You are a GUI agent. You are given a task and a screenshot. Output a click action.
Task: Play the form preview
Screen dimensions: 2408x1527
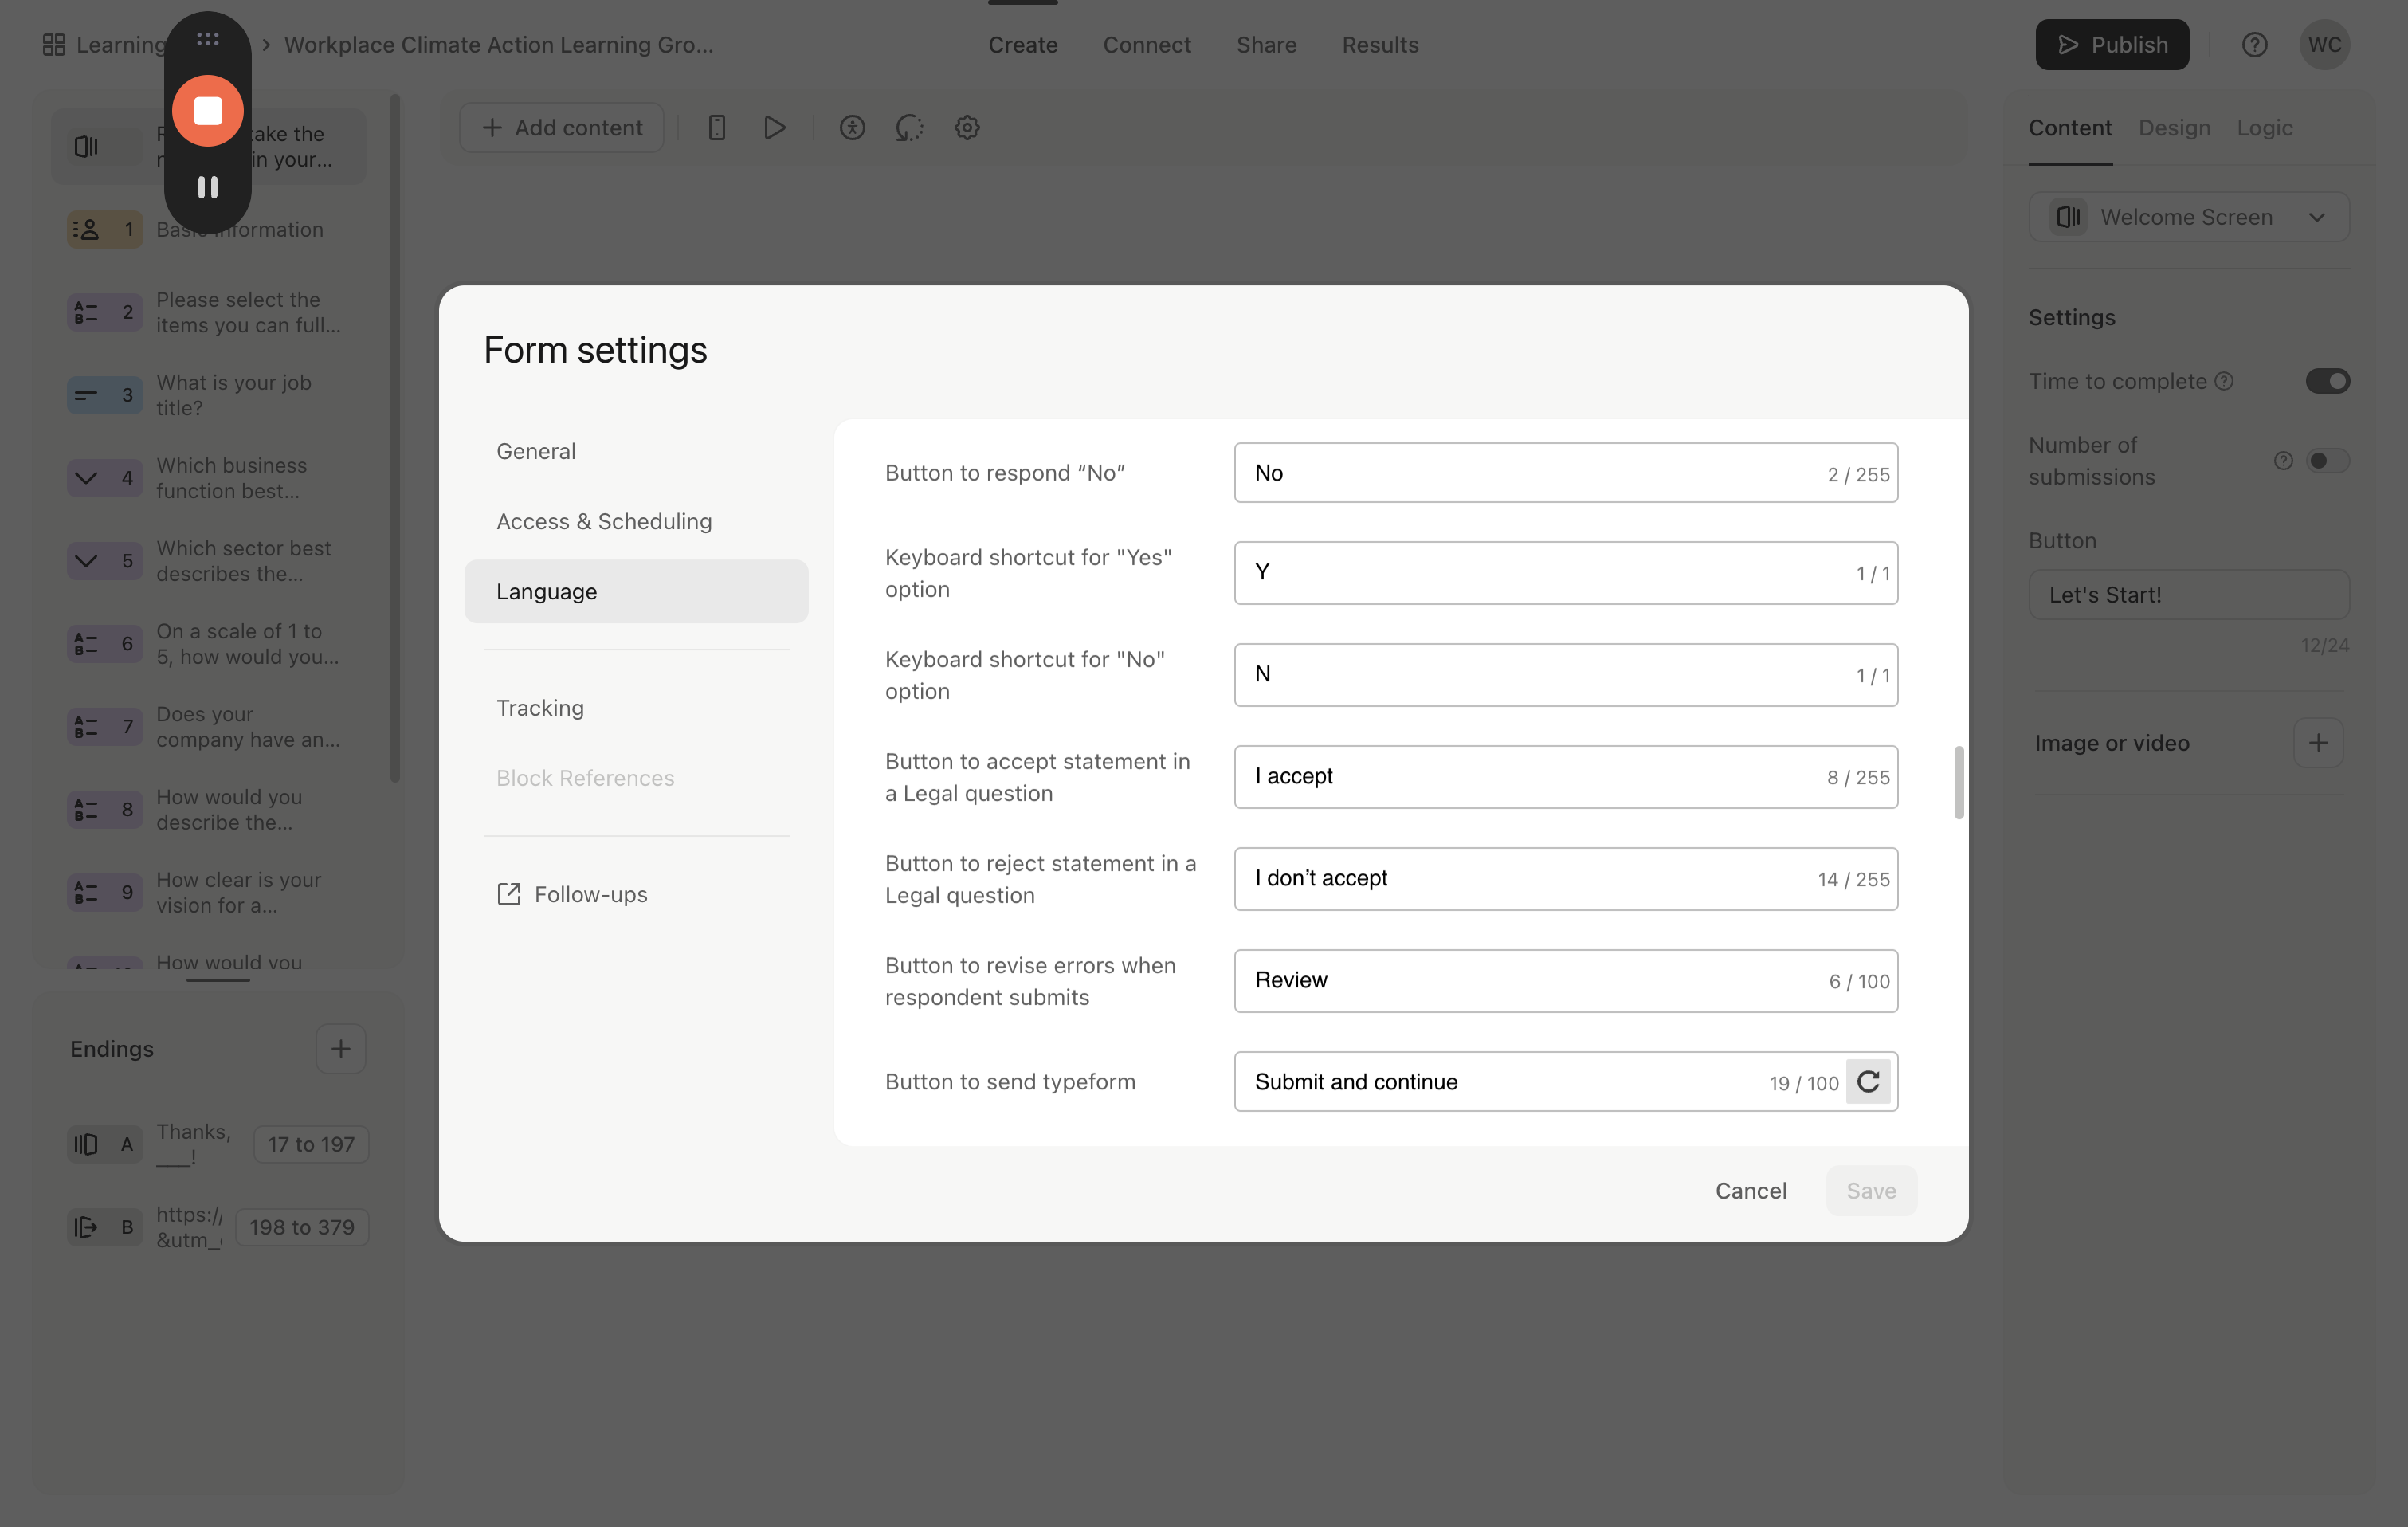(774, 128)
